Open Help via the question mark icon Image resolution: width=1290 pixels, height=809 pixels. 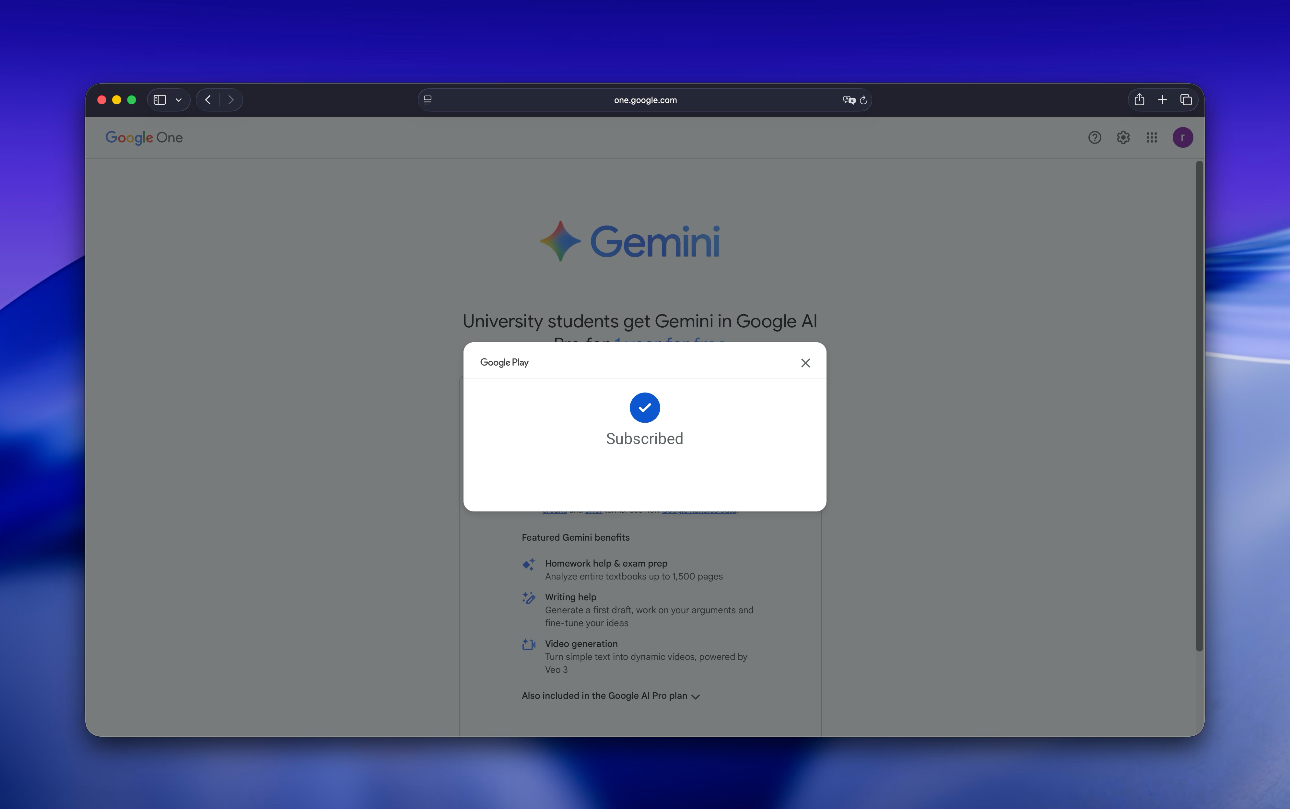coord(1095,137)
